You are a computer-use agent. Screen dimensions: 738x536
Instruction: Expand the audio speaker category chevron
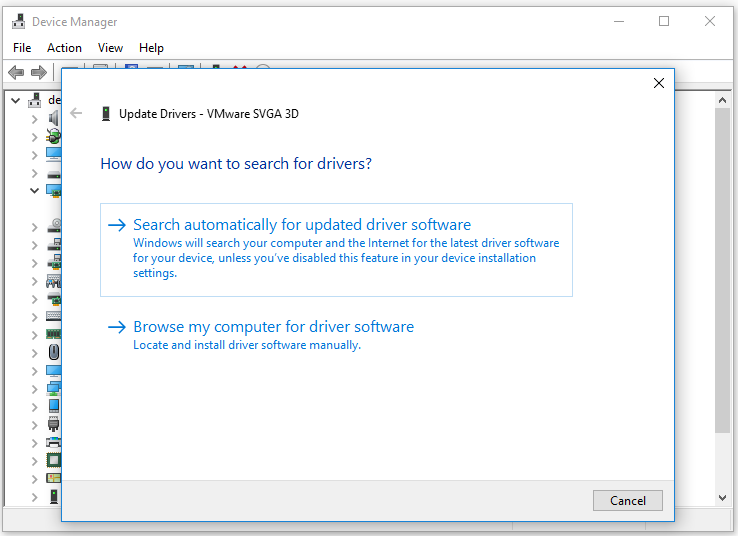coord(34,119)
